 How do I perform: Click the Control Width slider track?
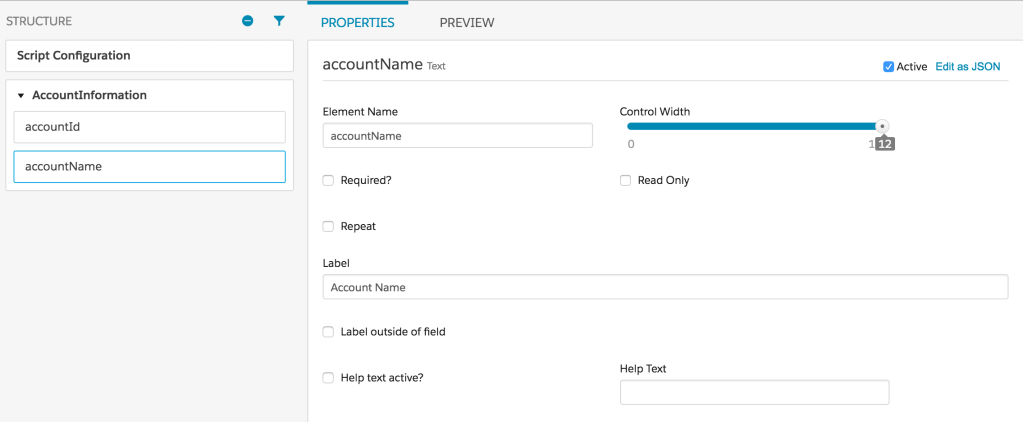(x=750, y=126)
